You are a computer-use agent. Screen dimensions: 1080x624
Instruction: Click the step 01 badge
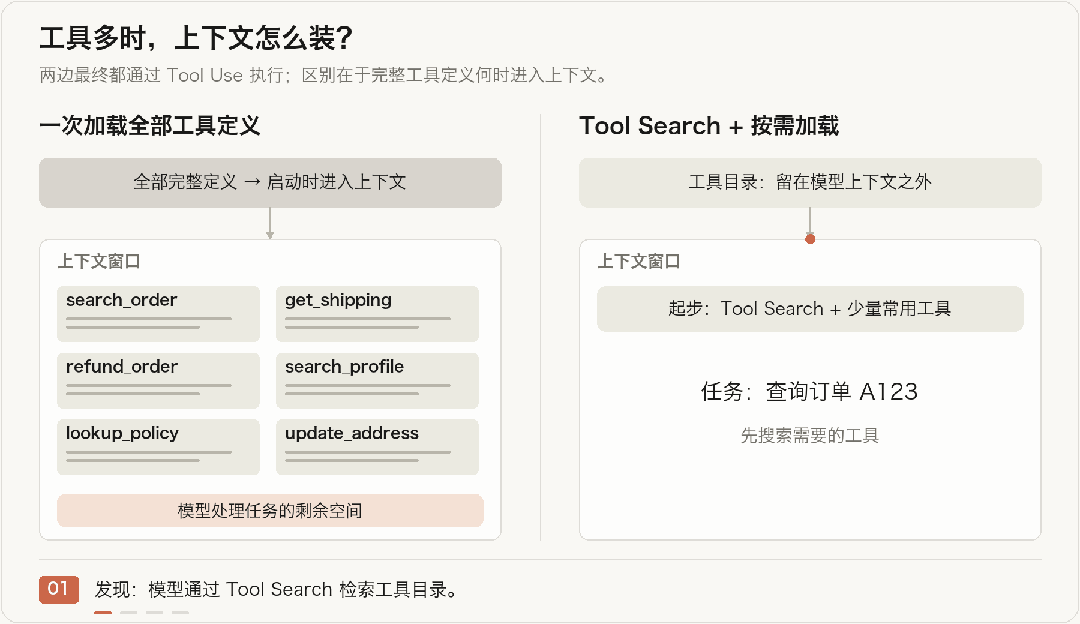click(x=59, y=590)
